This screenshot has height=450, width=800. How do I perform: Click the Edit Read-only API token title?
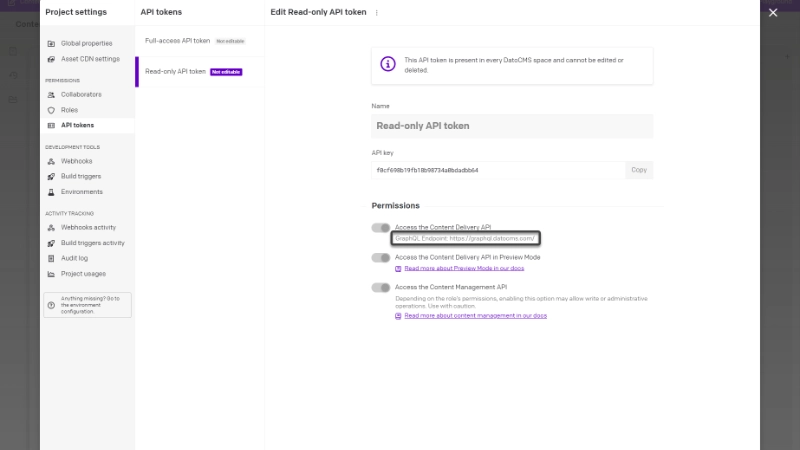pyautogui.click(x=318, y=12)
